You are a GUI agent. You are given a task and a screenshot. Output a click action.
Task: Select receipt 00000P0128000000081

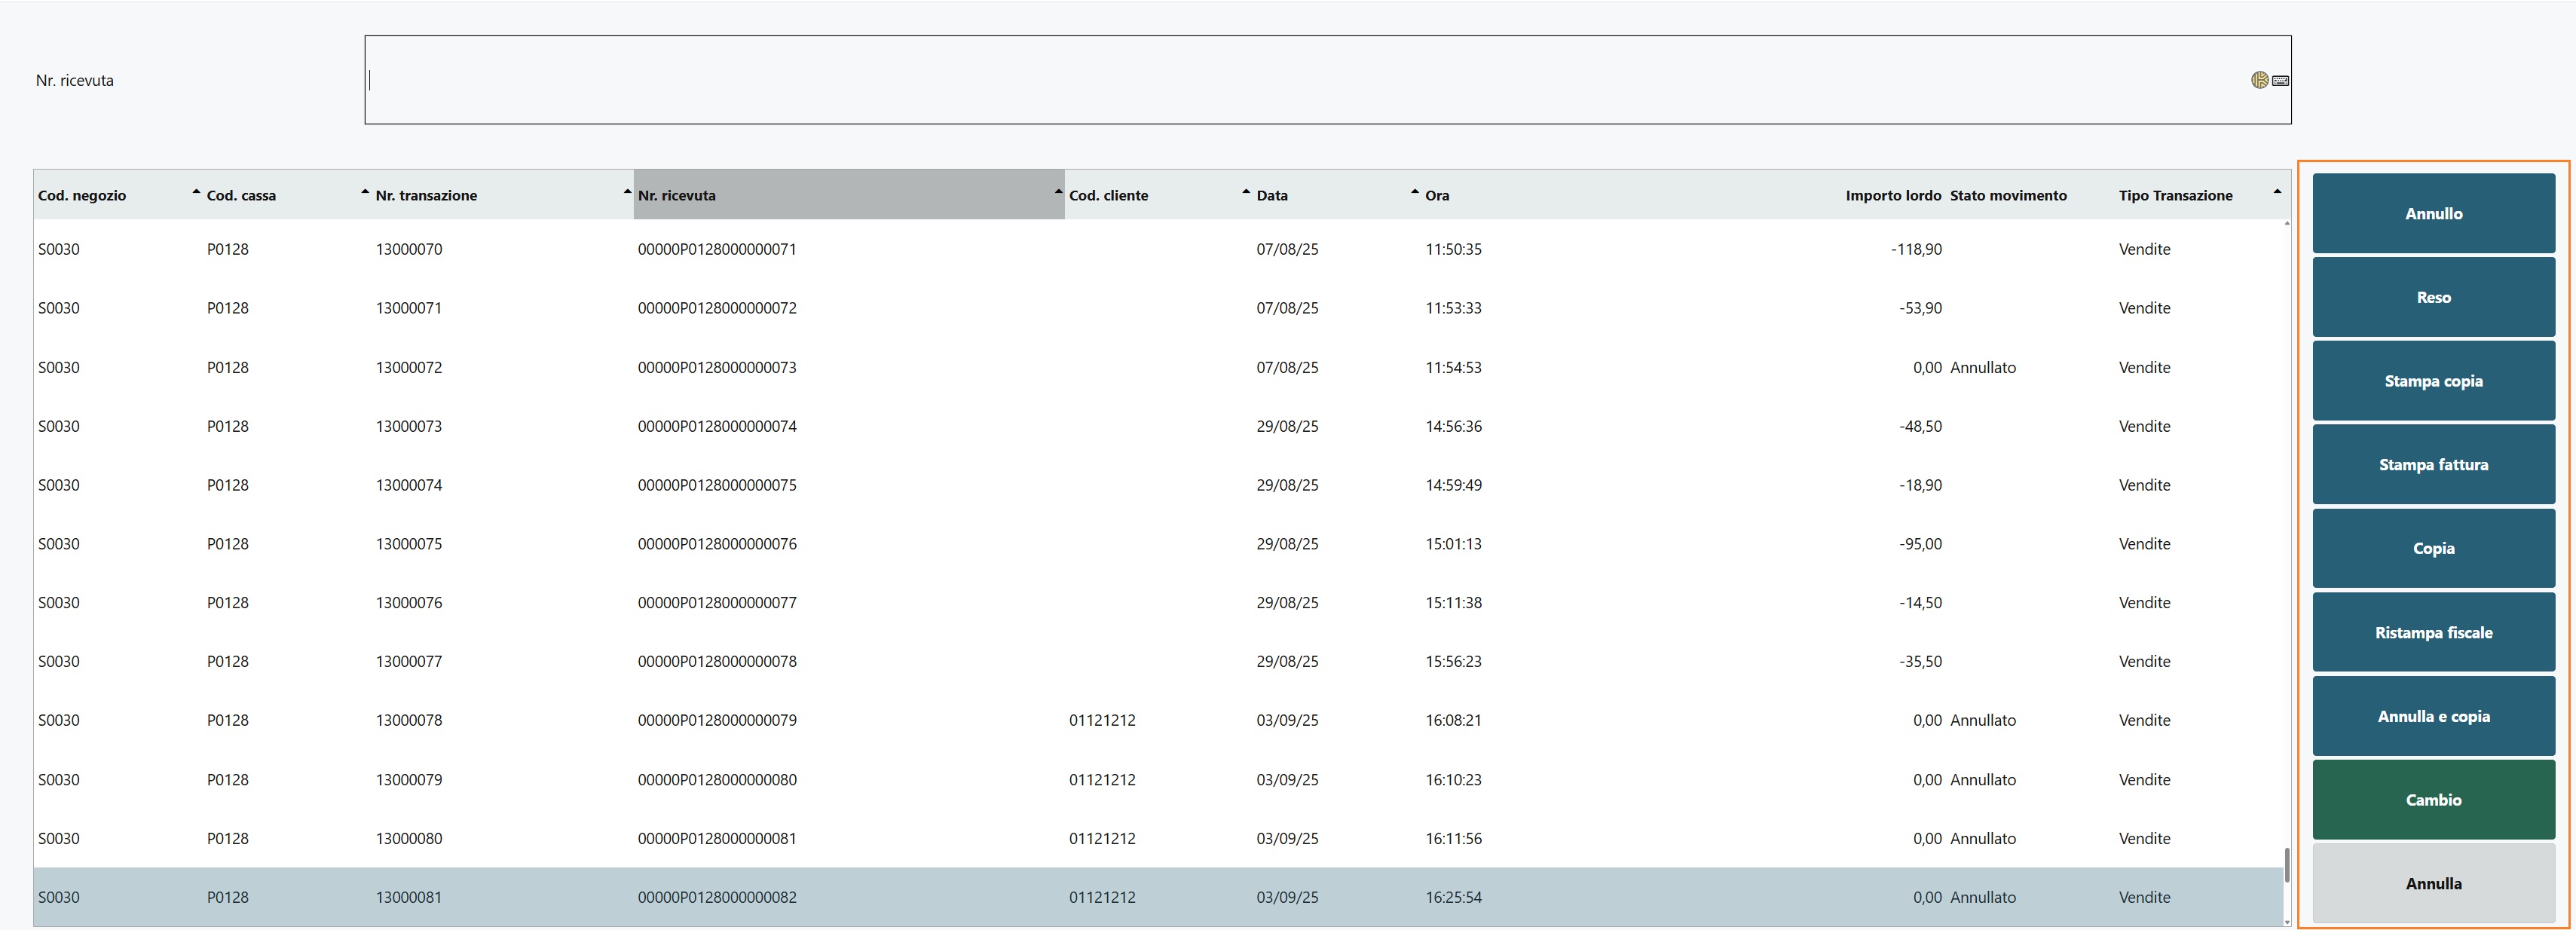point(717,838)
